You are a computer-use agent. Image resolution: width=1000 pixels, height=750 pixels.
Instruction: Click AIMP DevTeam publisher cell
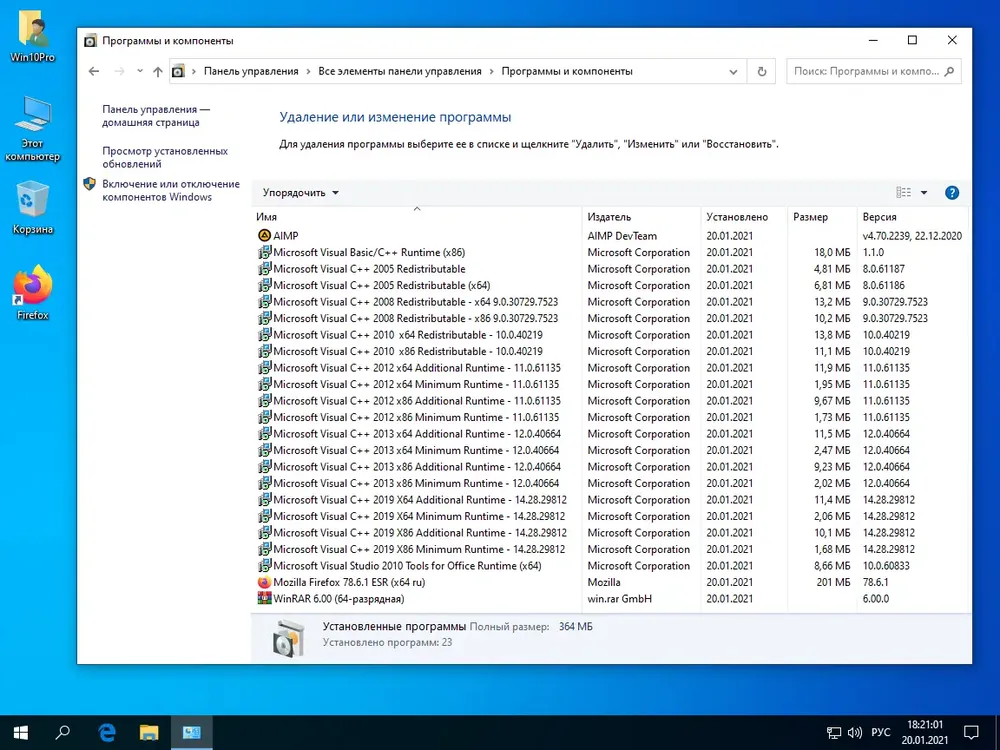click(622, 235)
